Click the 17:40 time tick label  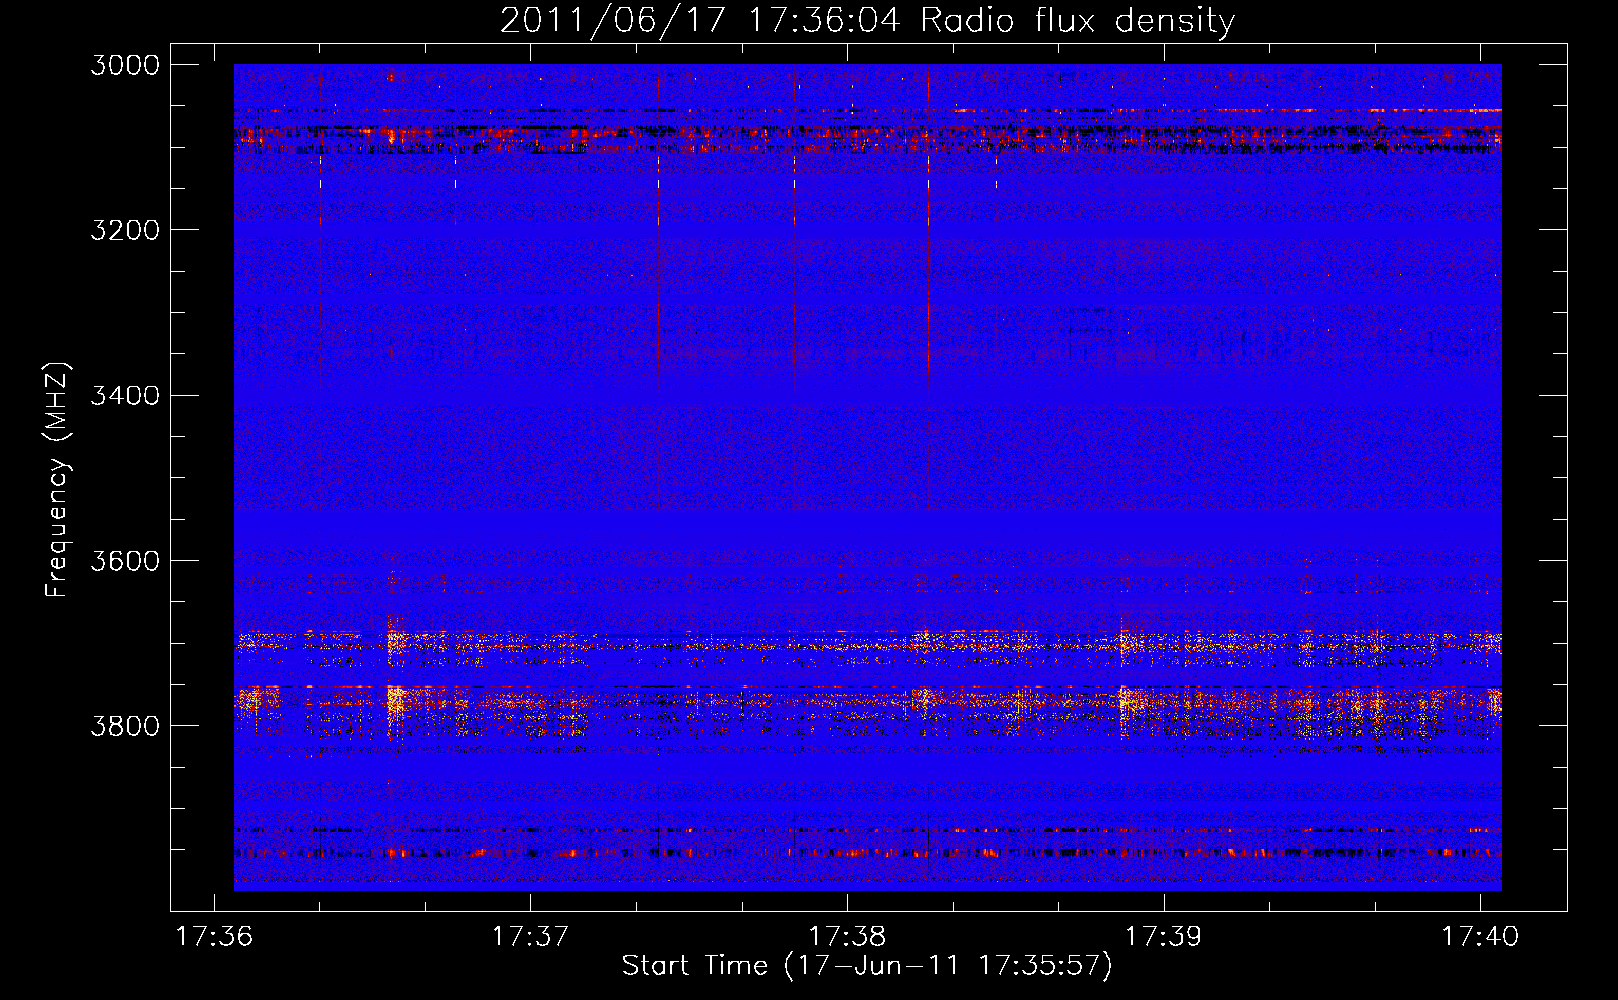[1480, 937]
